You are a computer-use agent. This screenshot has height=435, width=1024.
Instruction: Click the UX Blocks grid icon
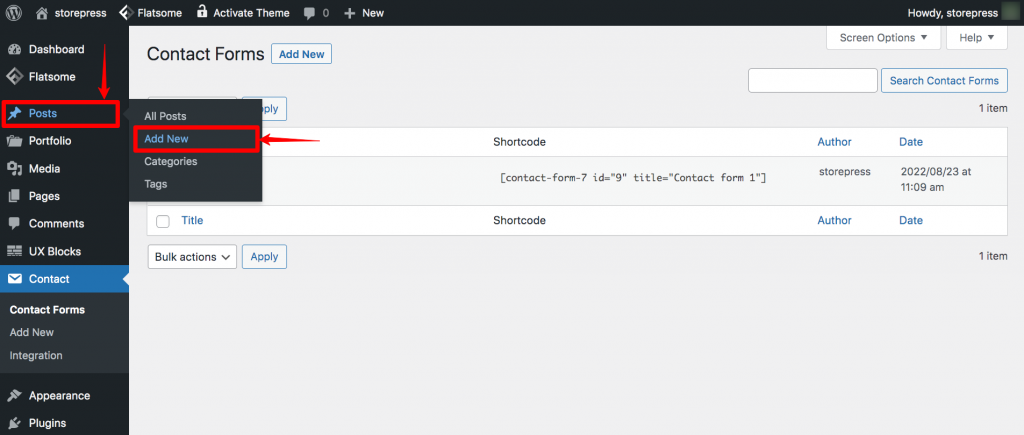point(14,251)
